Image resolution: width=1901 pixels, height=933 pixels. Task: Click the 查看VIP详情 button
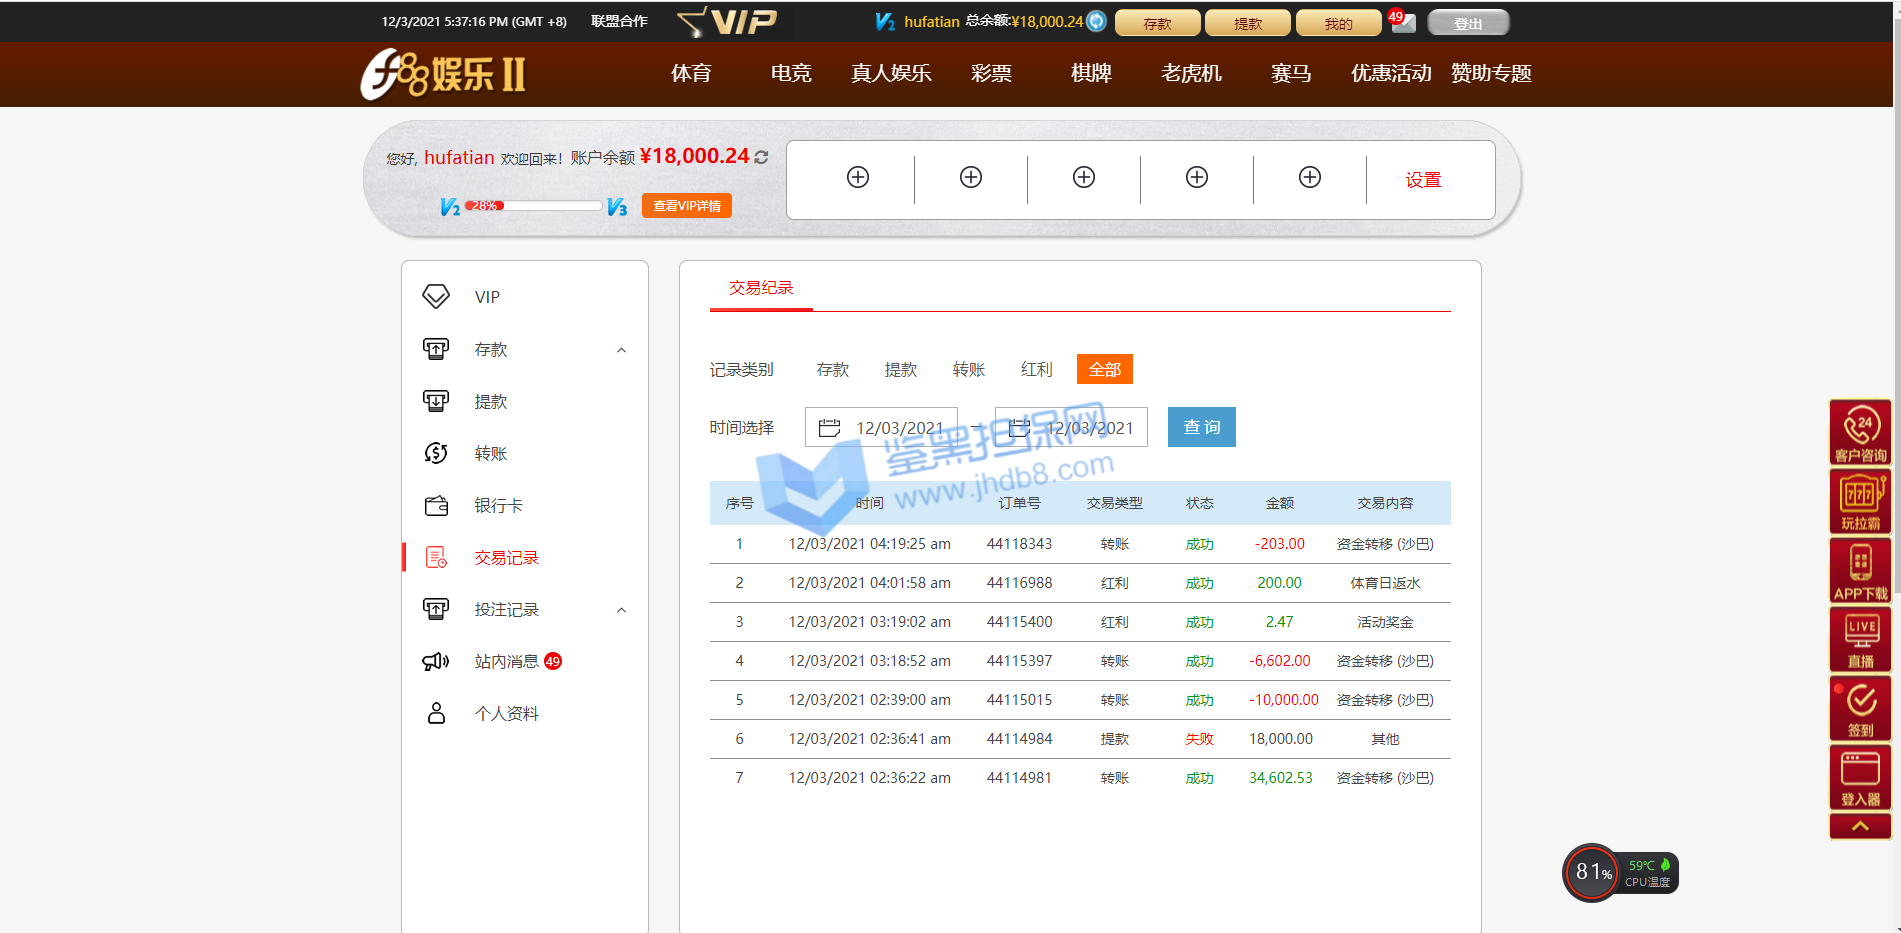coord(686,206)
